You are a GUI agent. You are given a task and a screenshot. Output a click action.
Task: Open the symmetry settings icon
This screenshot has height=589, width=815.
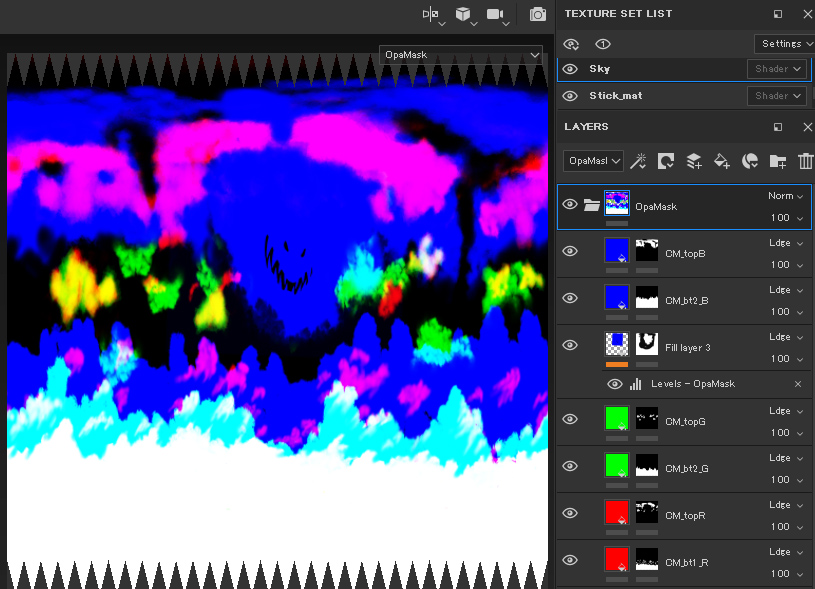tap(431, 14)
